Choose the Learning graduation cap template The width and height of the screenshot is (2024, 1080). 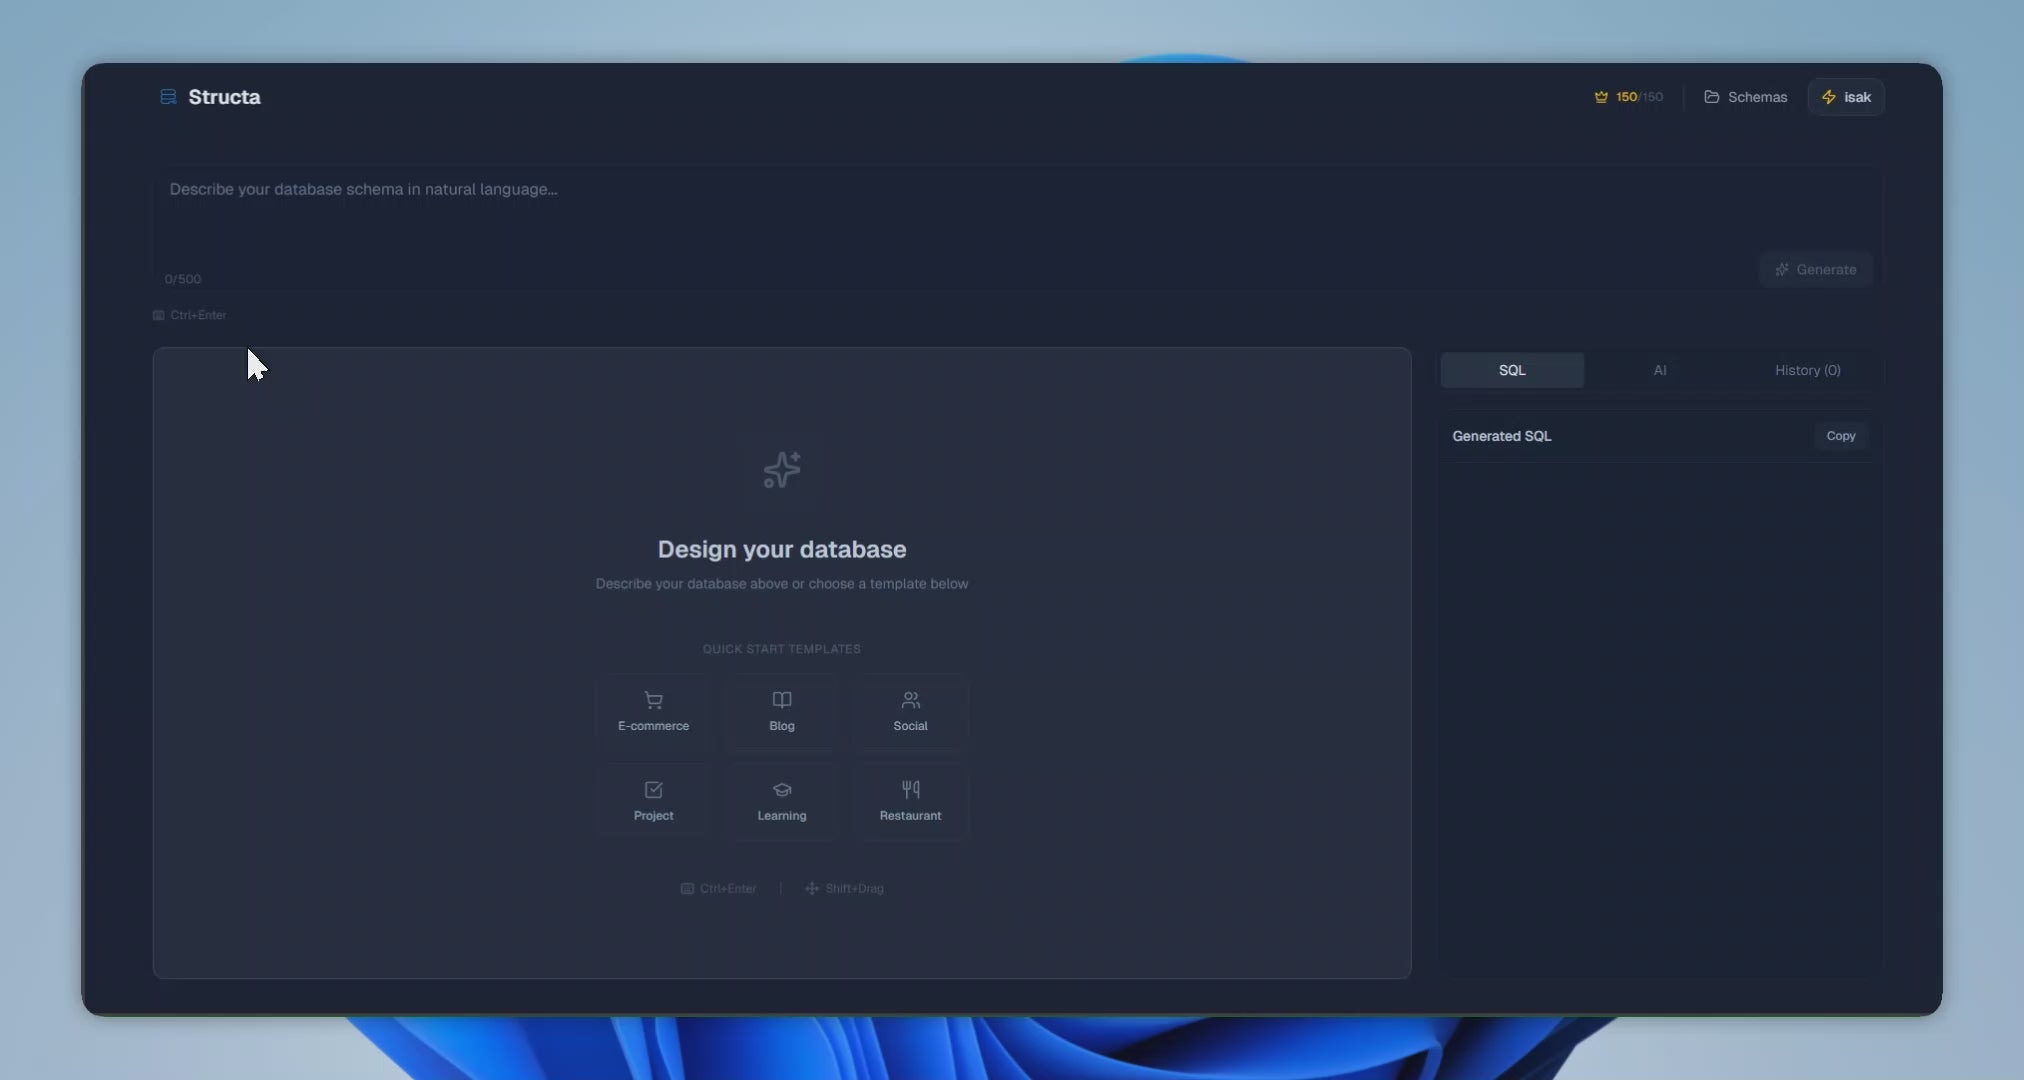pos(782,790)
